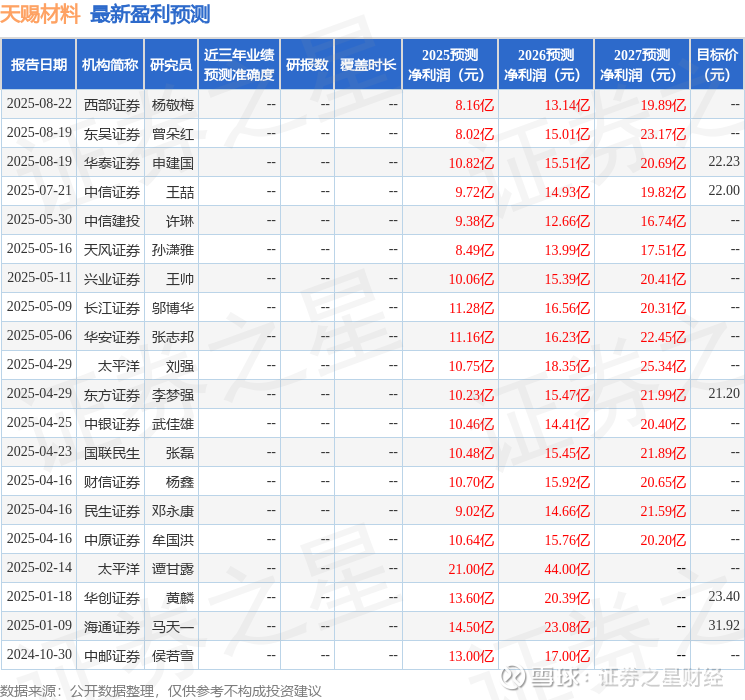
Task: Click the 2025预测净利润 column header
Action: (x=450, y=65)
